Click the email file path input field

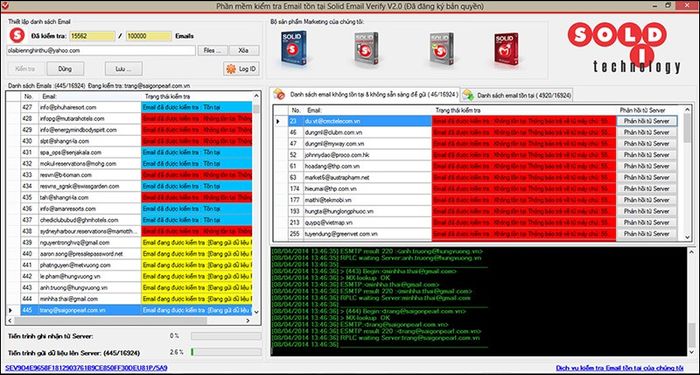[x=101, y=50]
